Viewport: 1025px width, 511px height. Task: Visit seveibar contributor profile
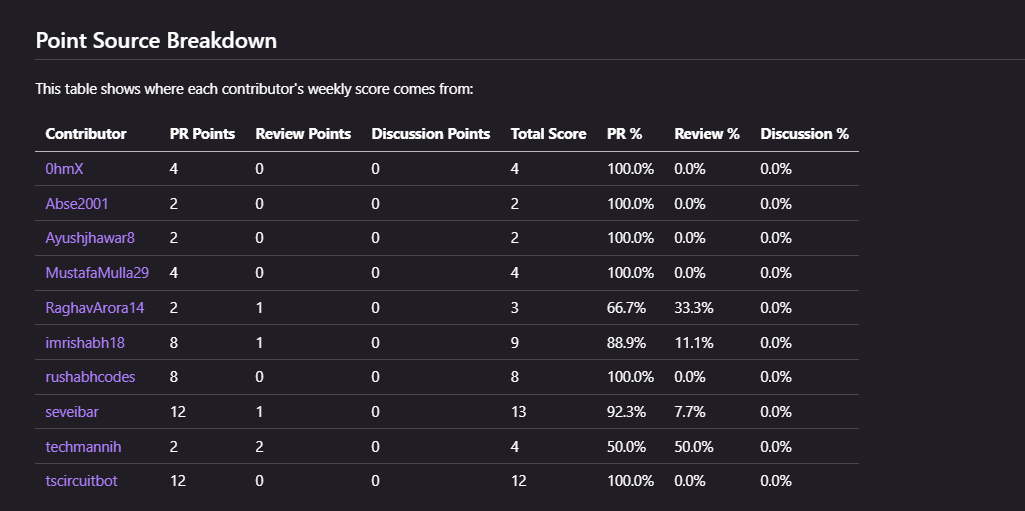(x=74, y=412)
